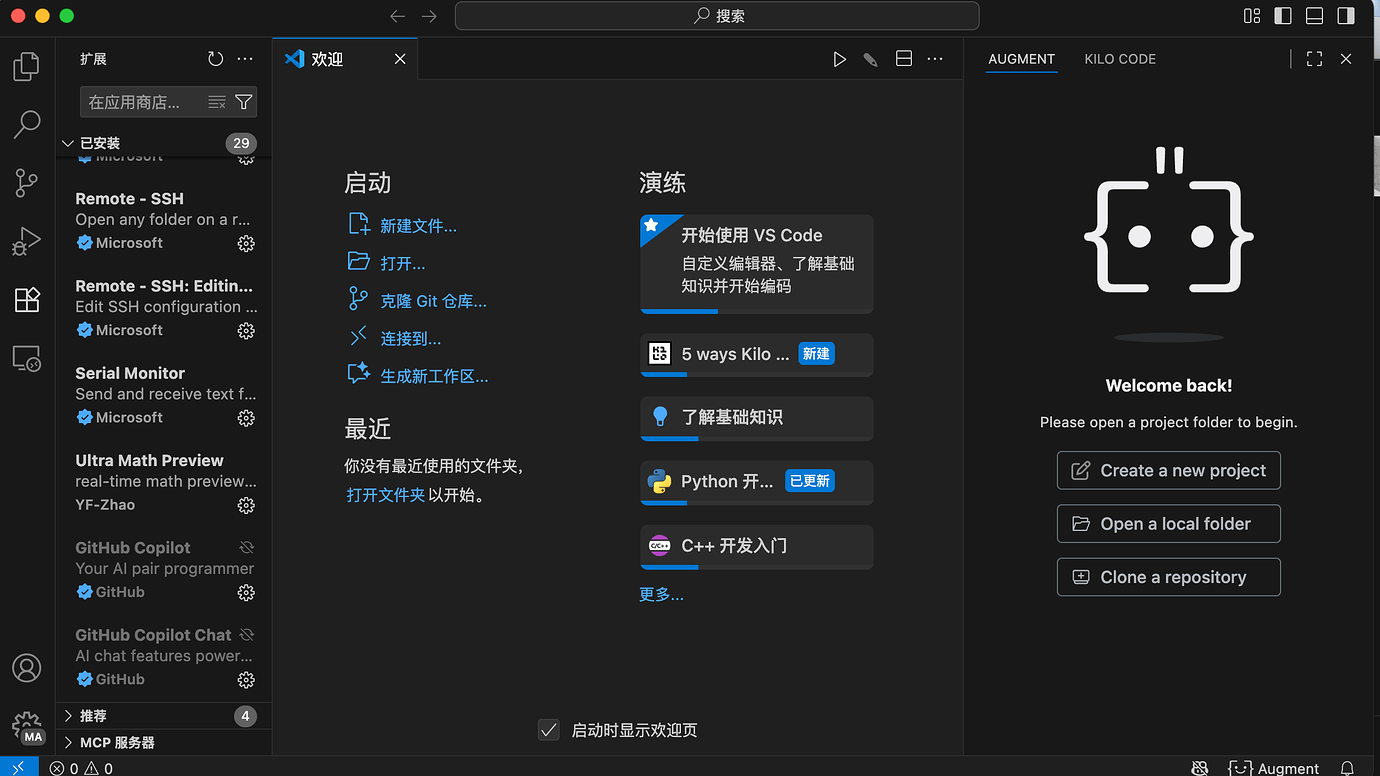
Task: Open the Customize Layout control
Action: (x=1252, y=16)
